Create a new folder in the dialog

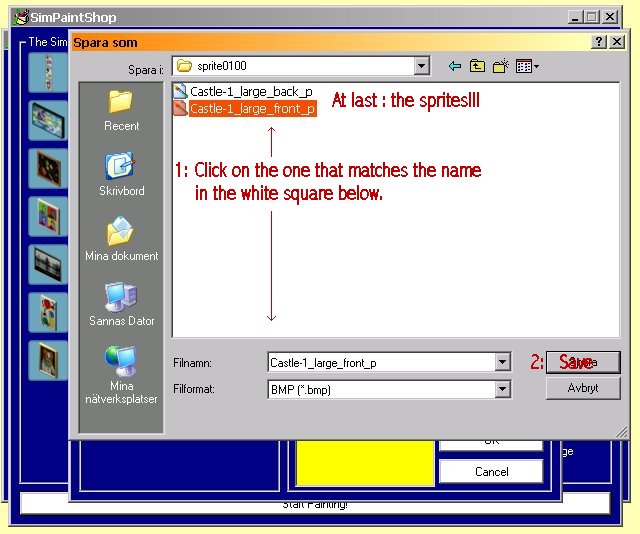tap(501, 66)
